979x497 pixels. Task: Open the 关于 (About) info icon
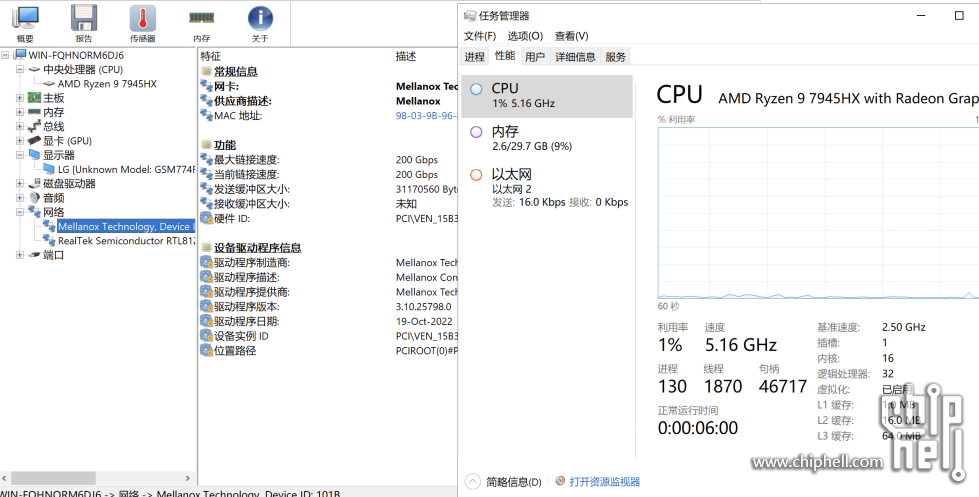(260, 22)
